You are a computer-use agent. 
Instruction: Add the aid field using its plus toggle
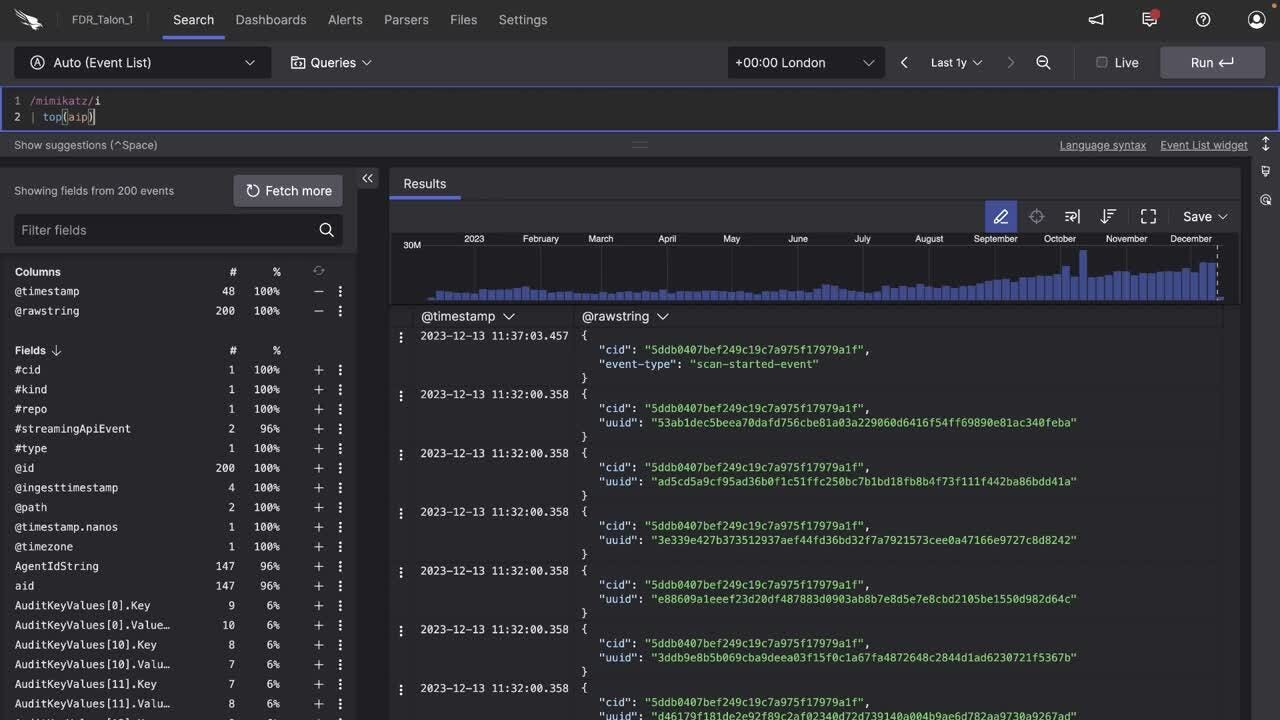[x=318, y=585]
